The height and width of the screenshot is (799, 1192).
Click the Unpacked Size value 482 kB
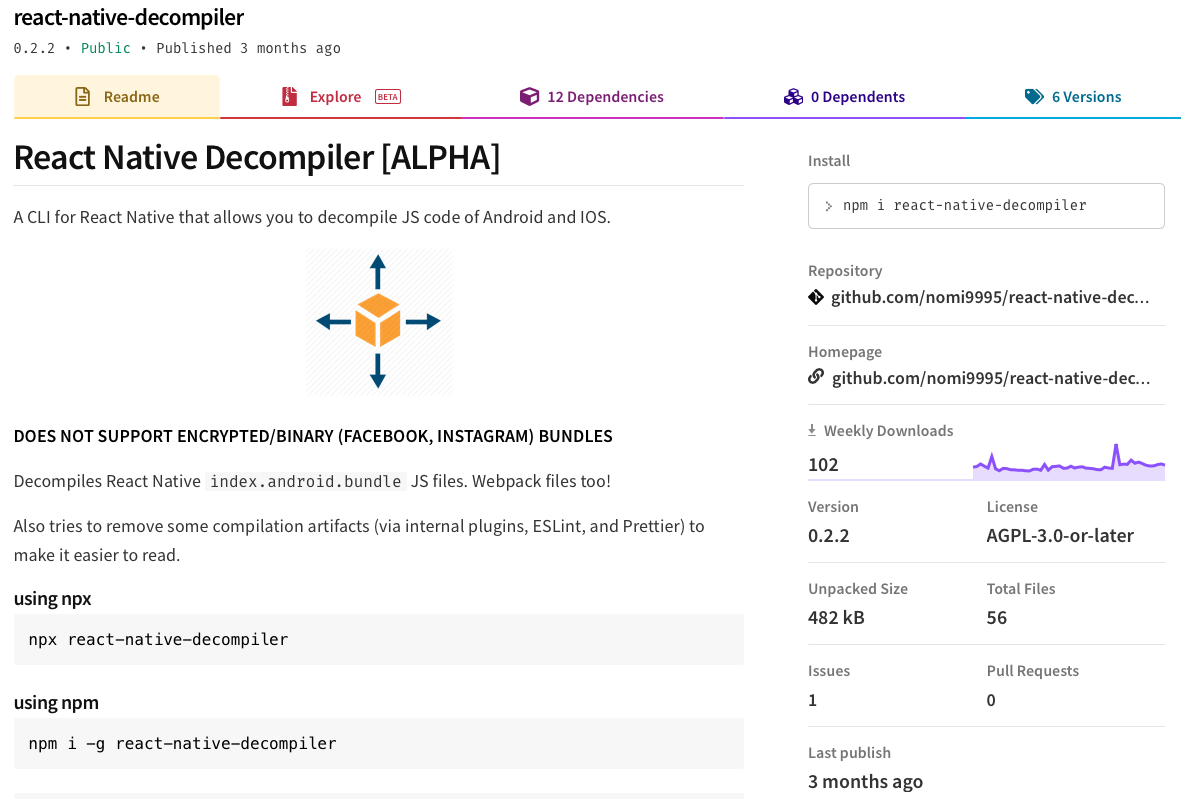click(836, 617)
